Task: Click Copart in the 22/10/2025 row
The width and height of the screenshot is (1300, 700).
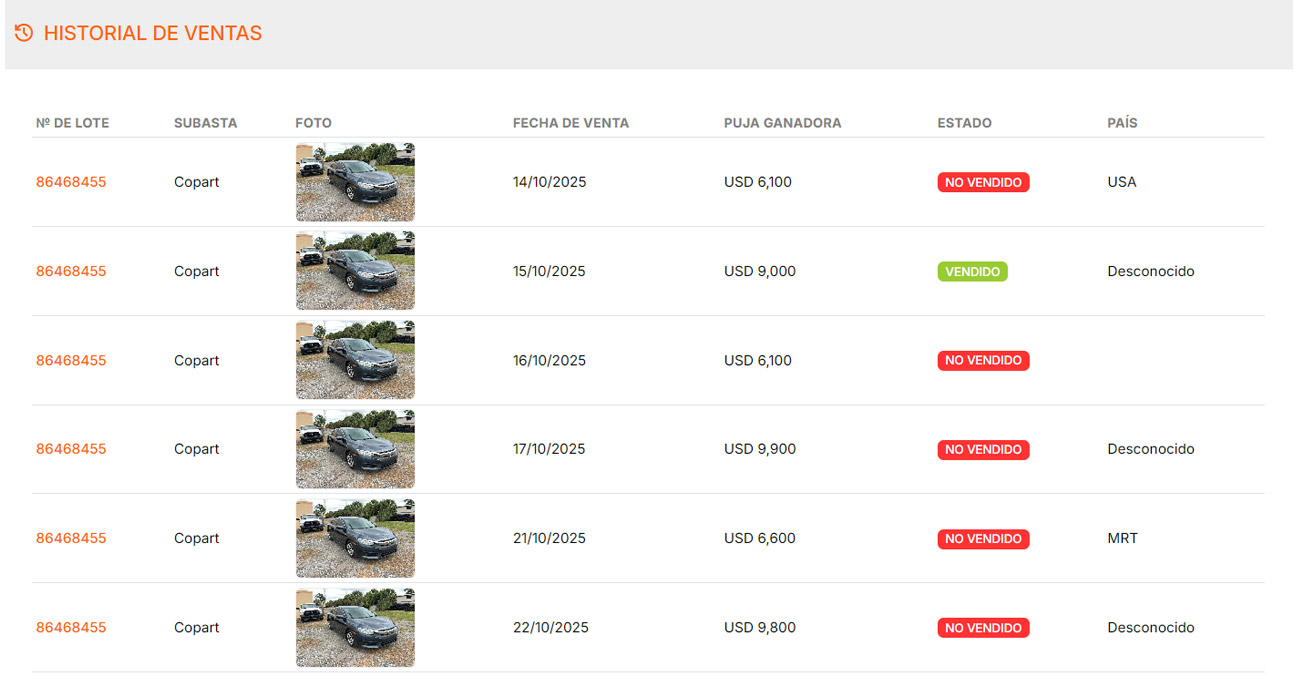Action: 197,628
